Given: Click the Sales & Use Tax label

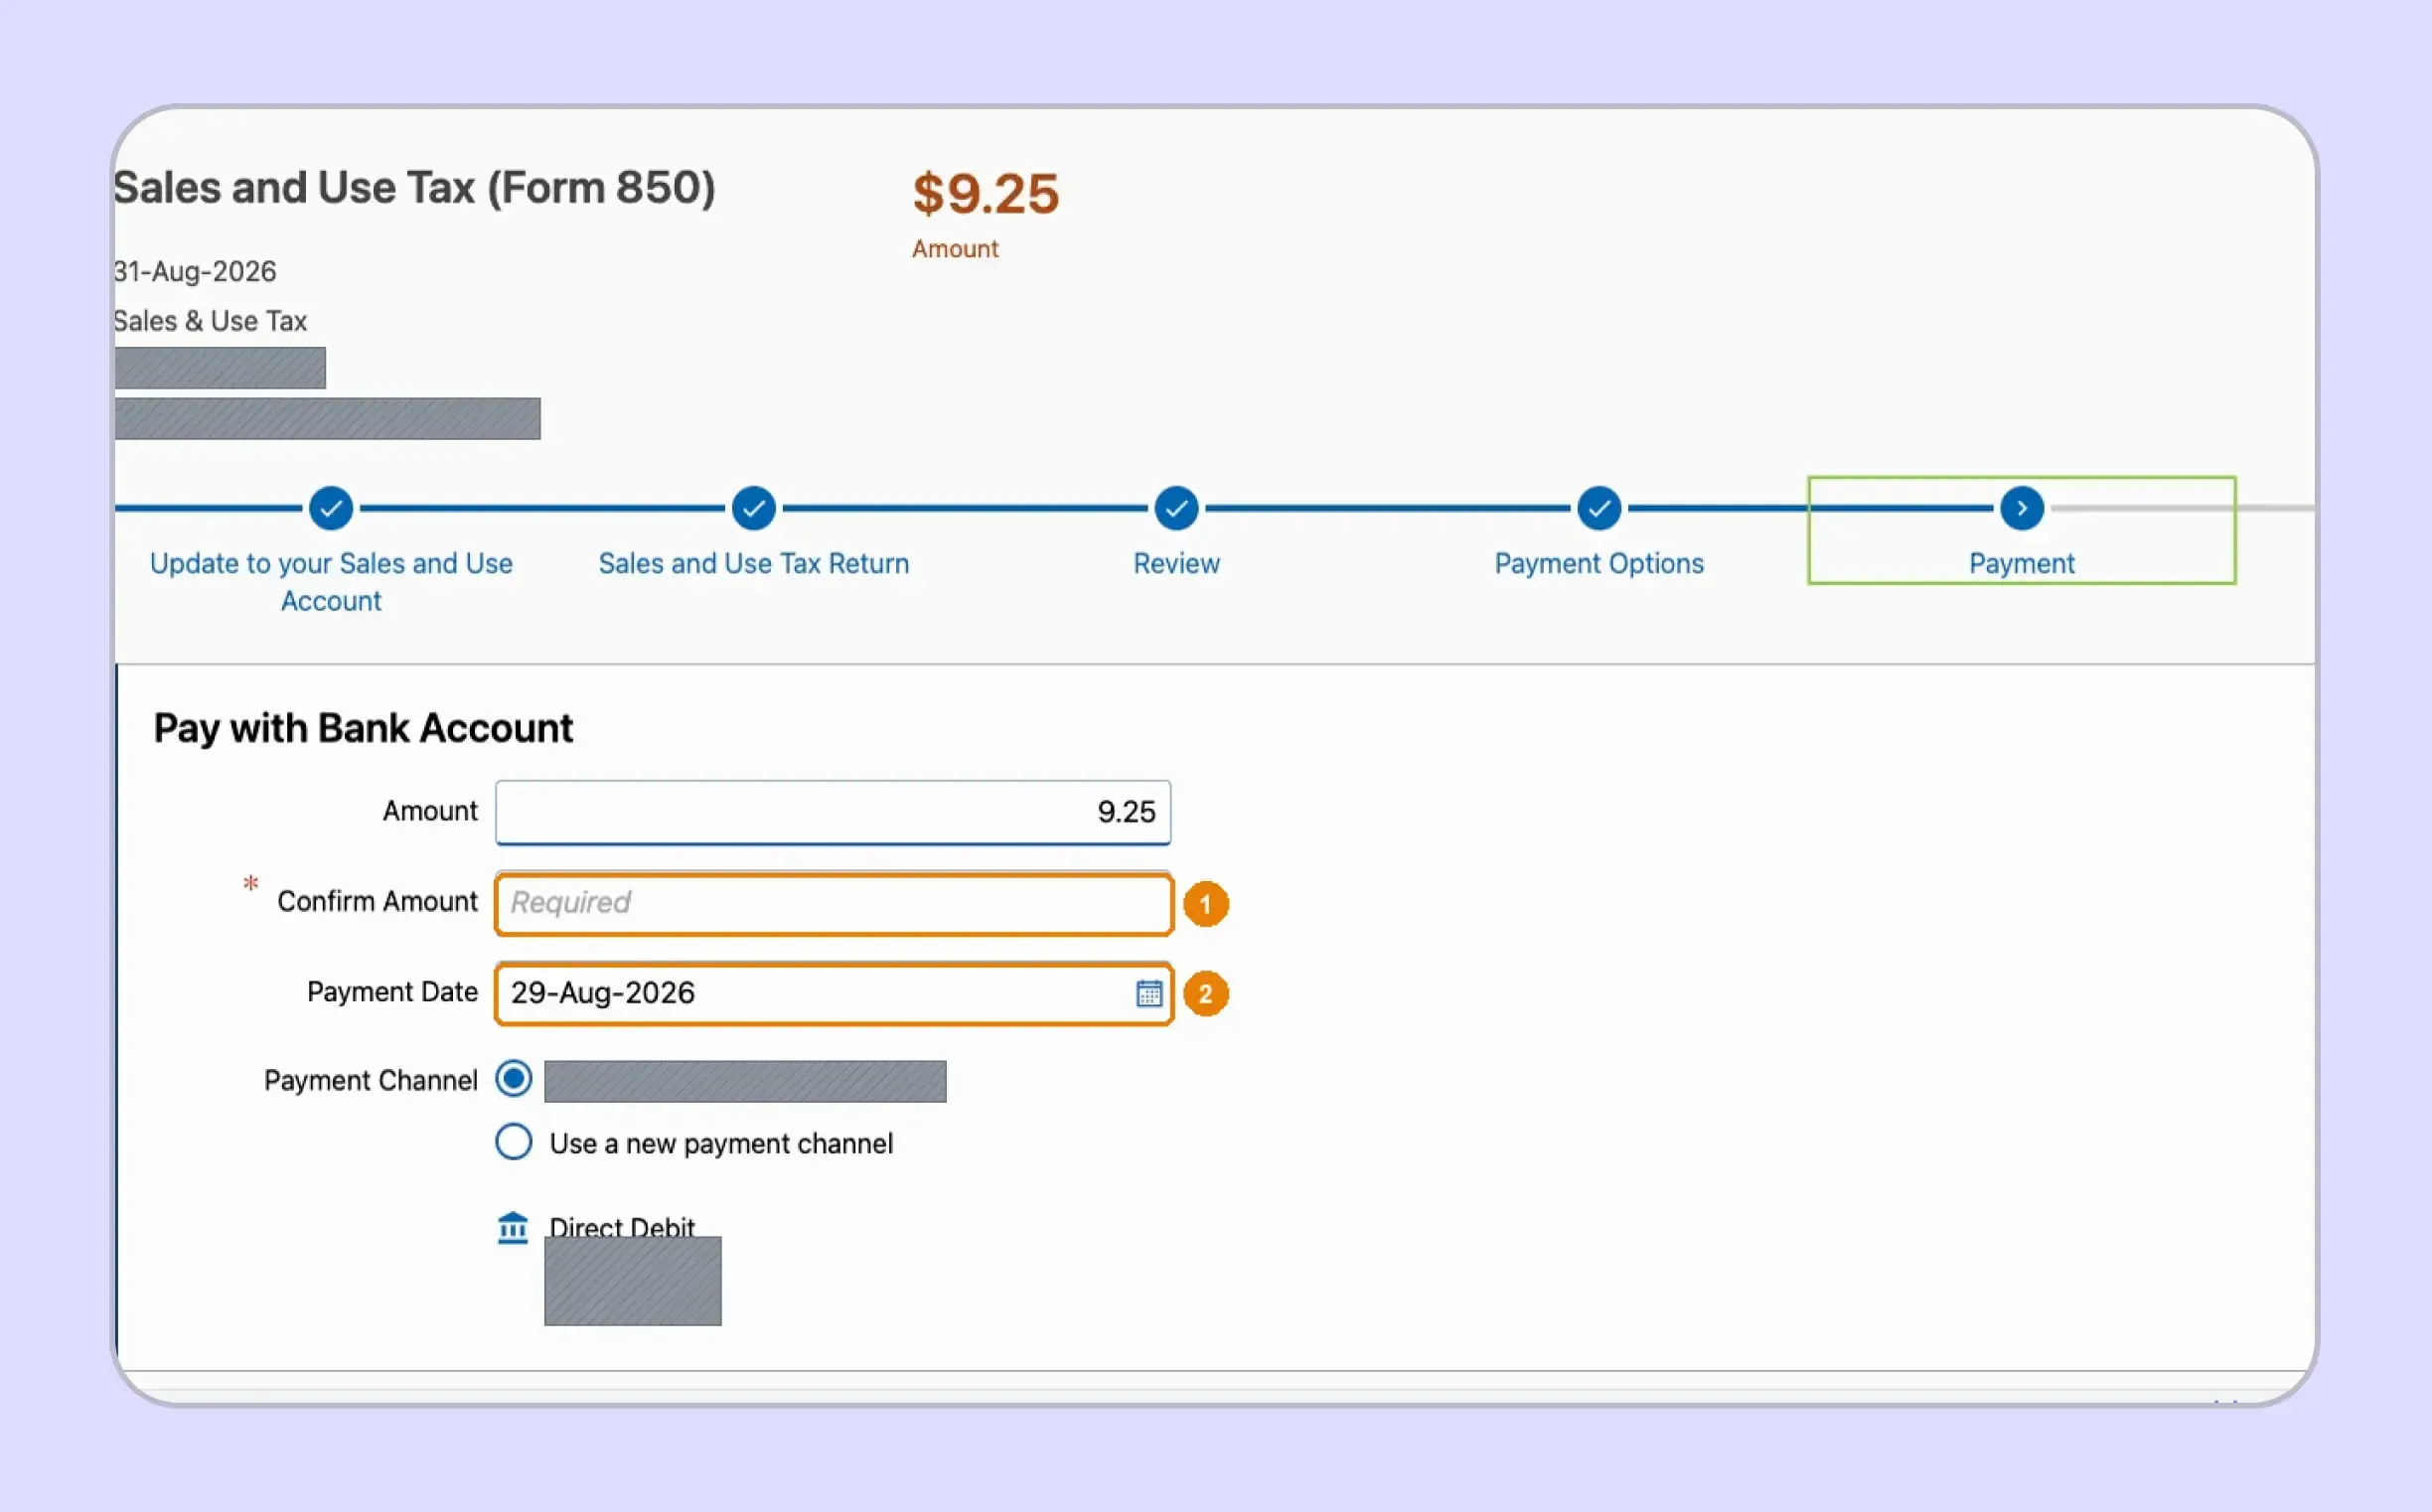Looking at the screenshot, I should click(210, 321).
